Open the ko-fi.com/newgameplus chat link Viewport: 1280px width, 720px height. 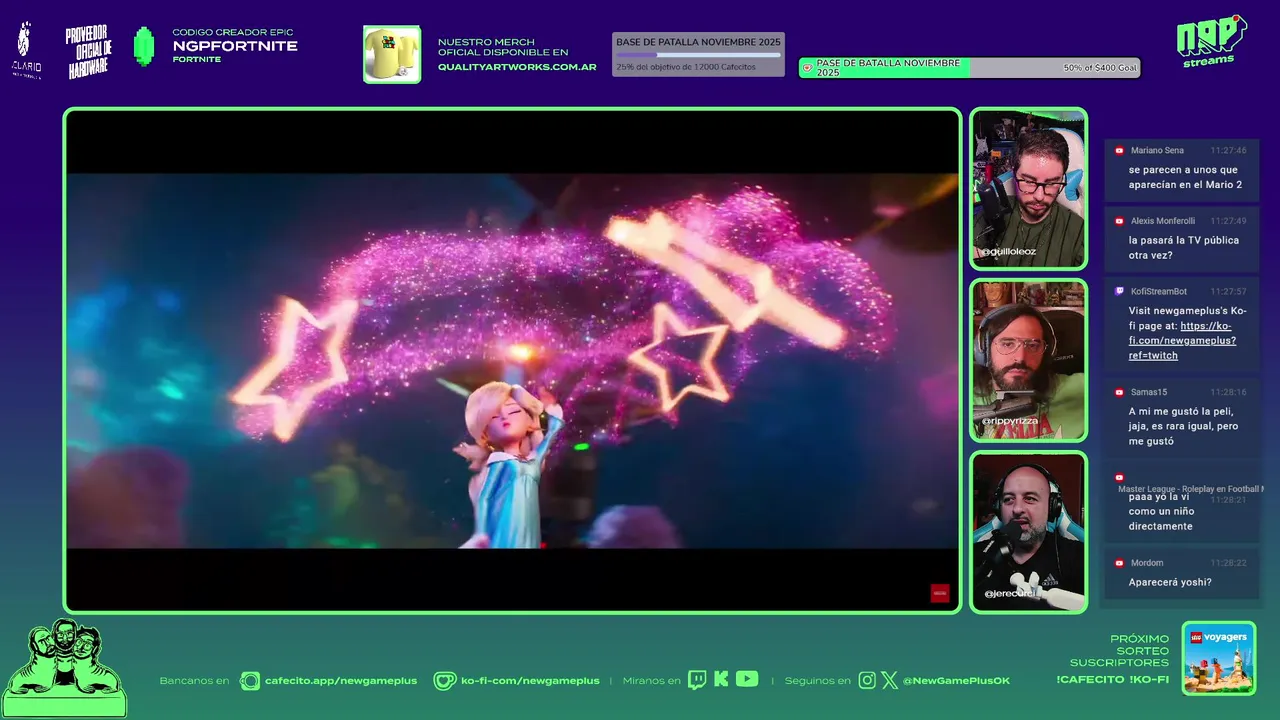(1183, 340)
